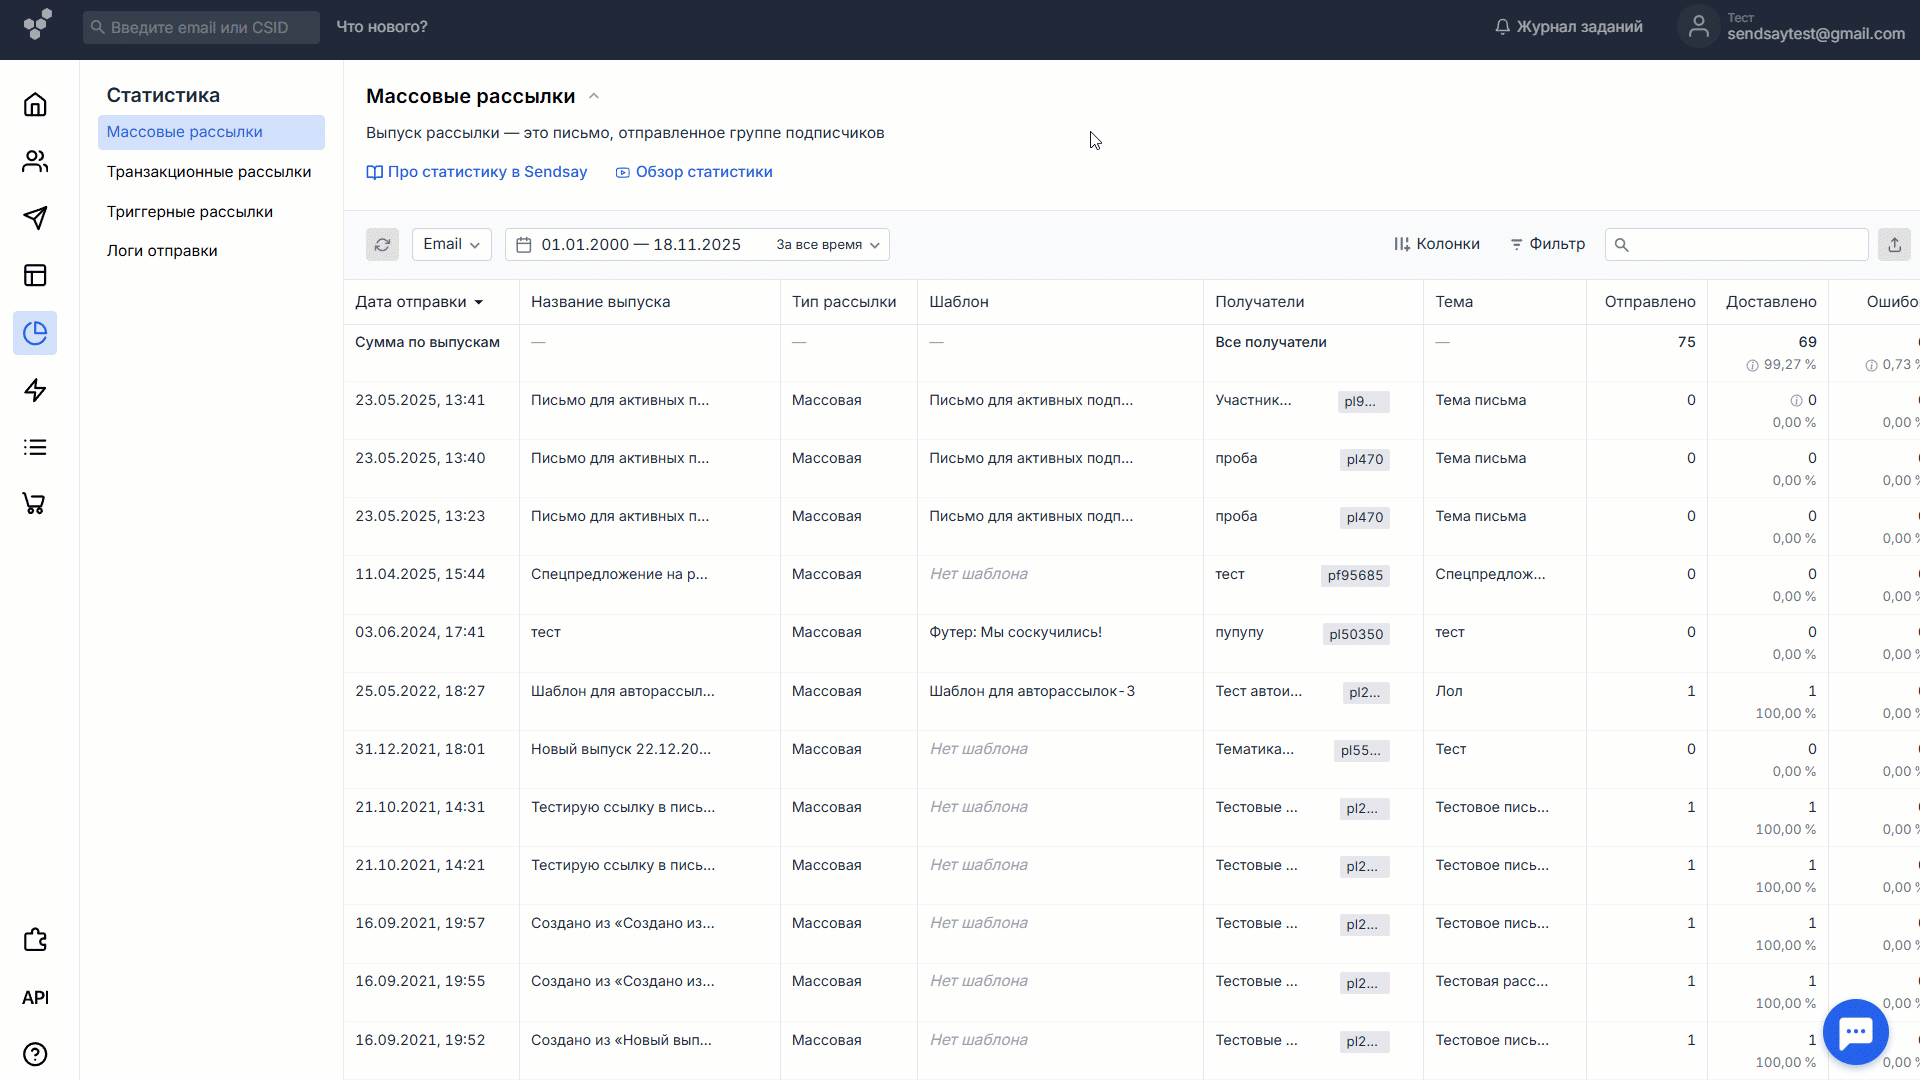The height and width of the screenshot is (1080, 1920).
Task: Open help via the question mark icon
Action: pyautogui.click(x=35, y=1054)
